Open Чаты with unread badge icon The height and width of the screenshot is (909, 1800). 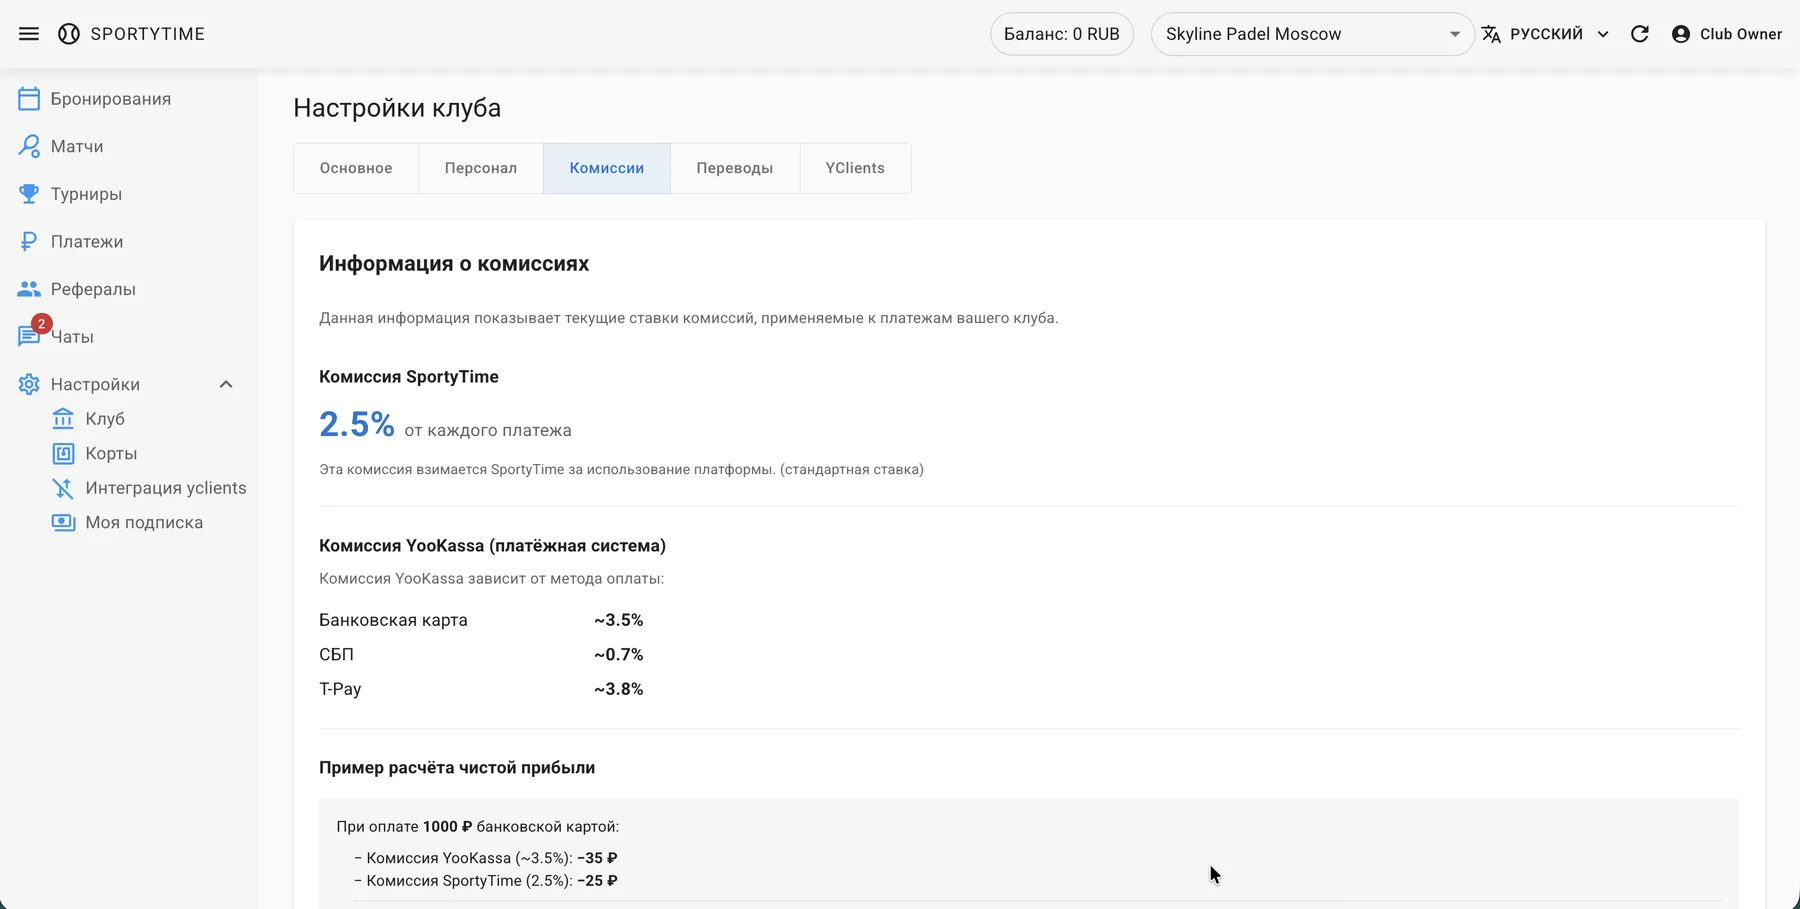coord(29,336)
